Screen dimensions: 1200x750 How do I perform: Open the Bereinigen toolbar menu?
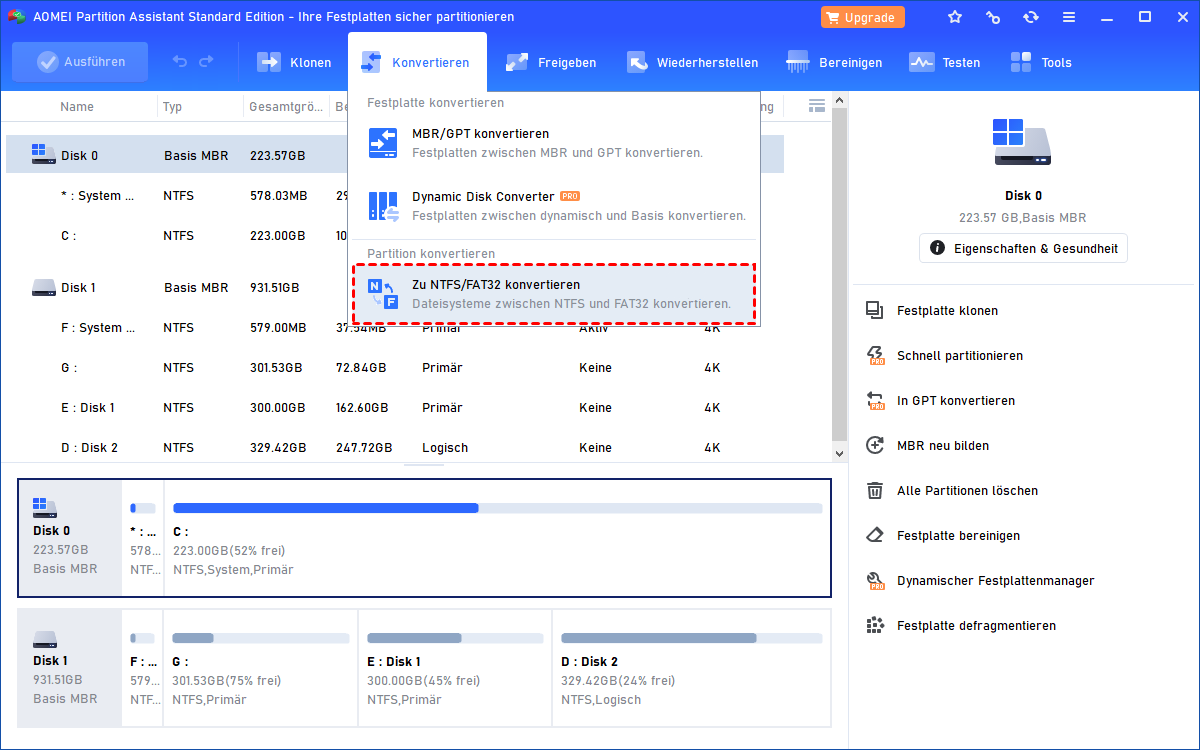tap(835, 62)
